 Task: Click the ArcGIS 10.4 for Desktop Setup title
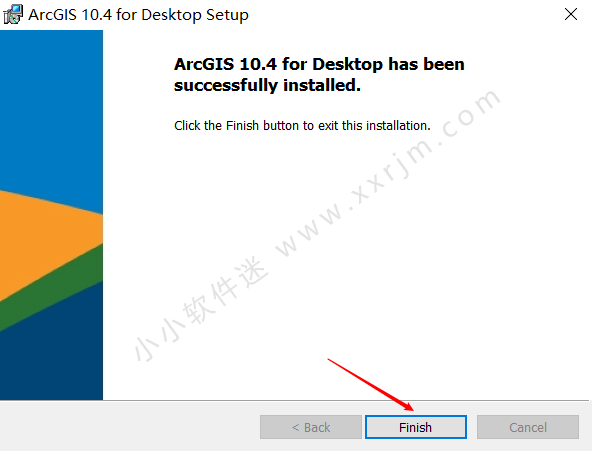138,15
